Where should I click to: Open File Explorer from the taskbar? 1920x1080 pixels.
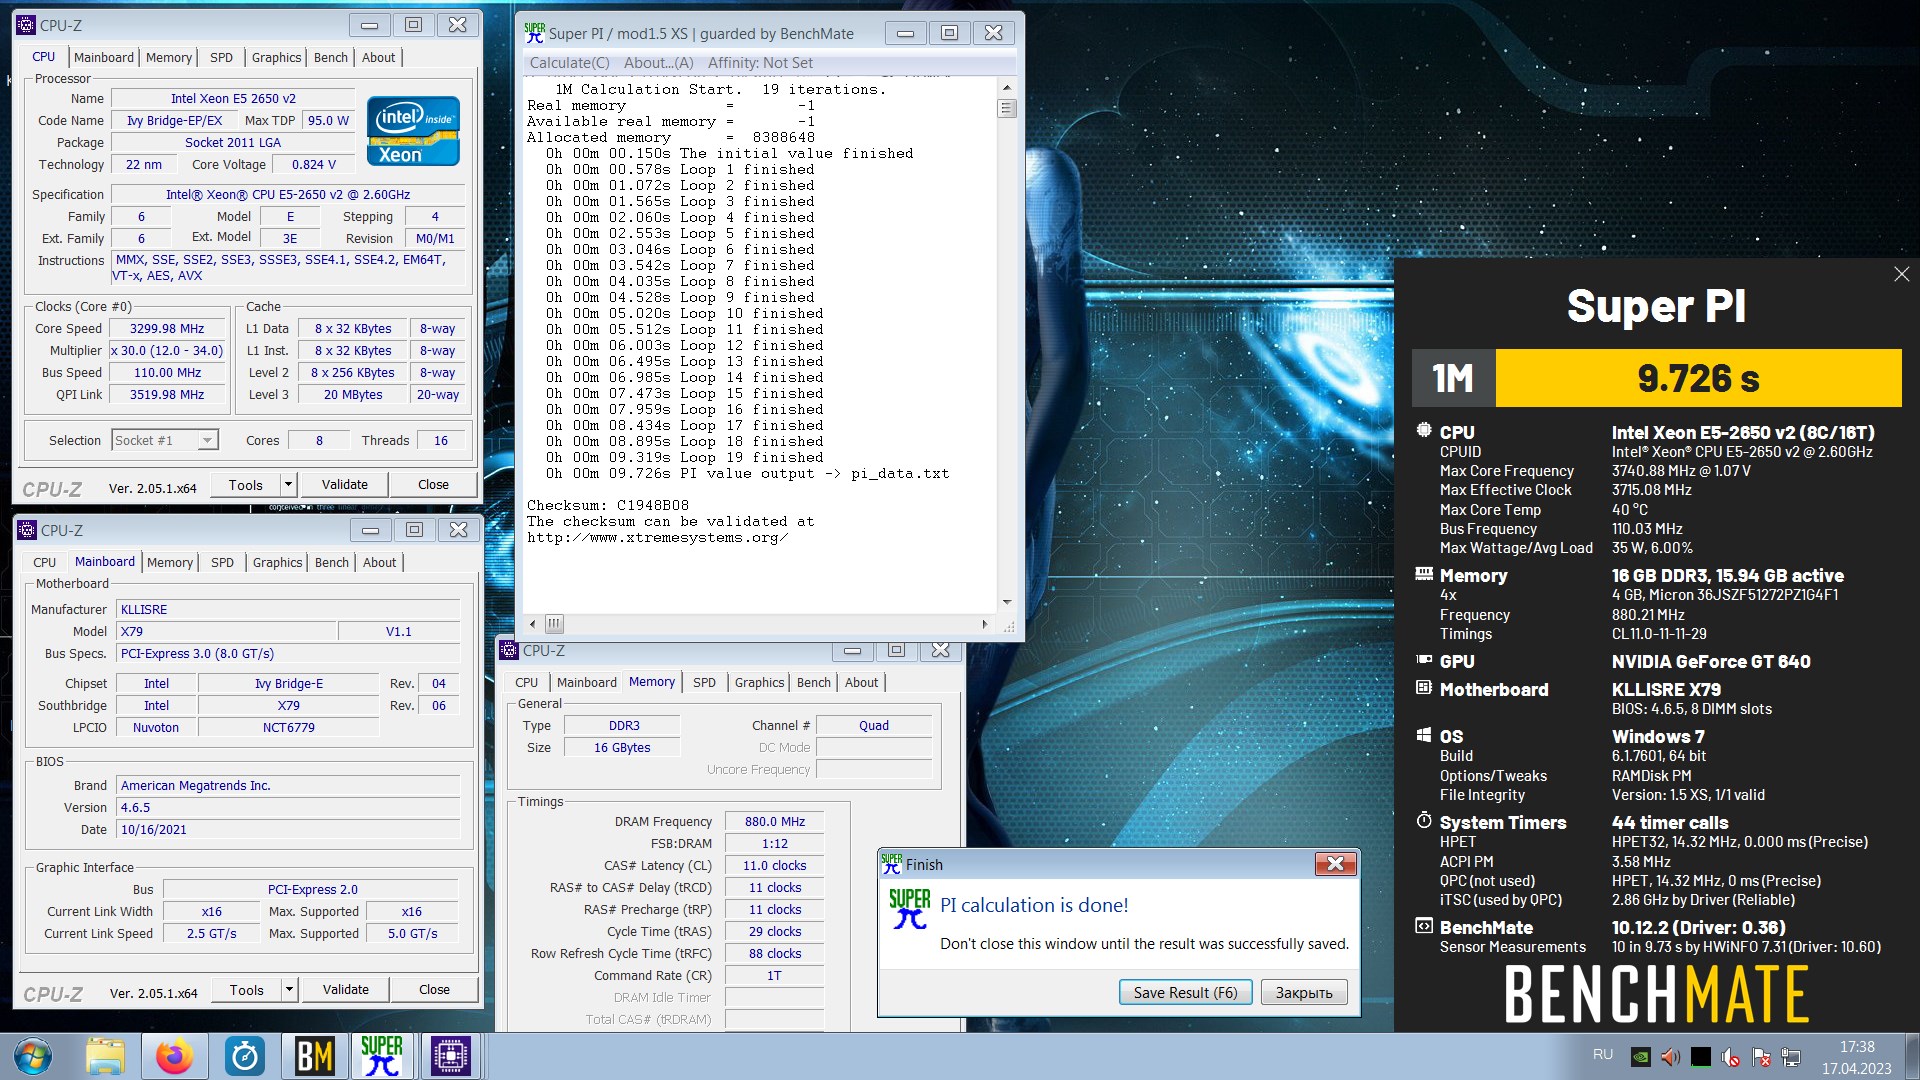pos(105,1056)
